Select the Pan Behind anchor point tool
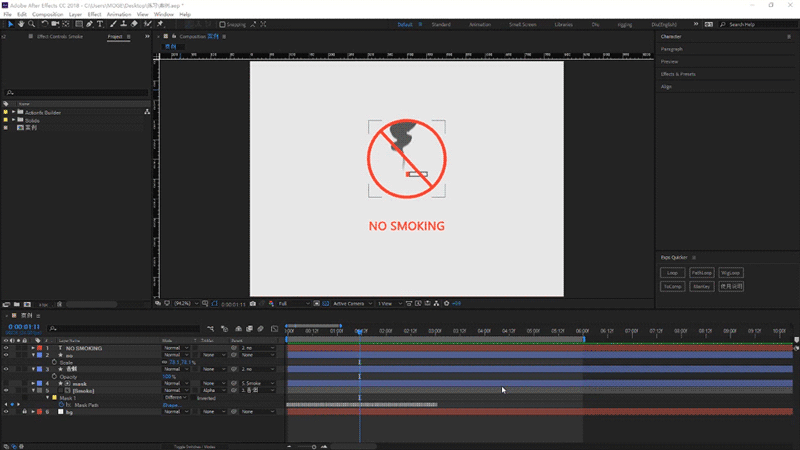 coord(66,24)
